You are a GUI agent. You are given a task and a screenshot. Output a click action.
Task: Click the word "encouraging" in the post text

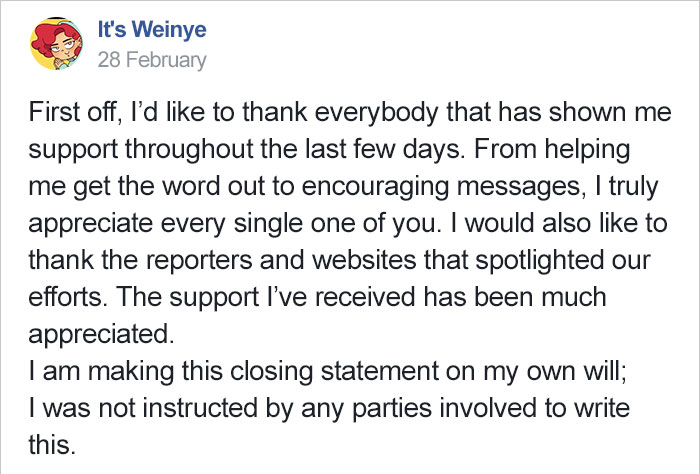coord(375,186)
